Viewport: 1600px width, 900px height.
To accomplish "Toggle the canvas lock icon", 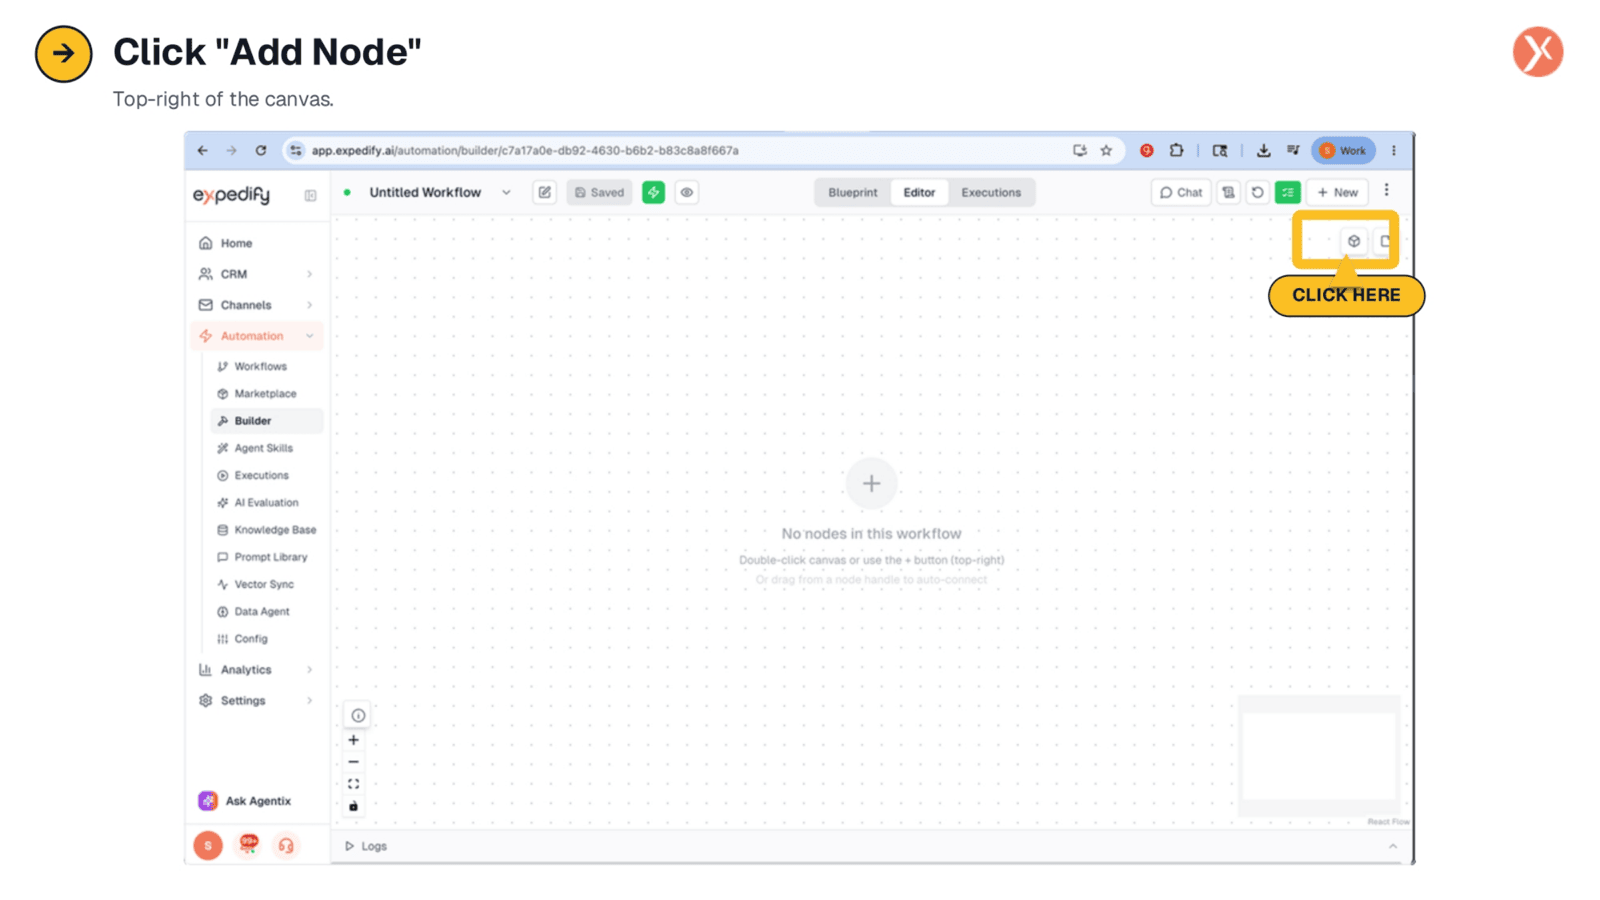I will [x=354, y=806].
